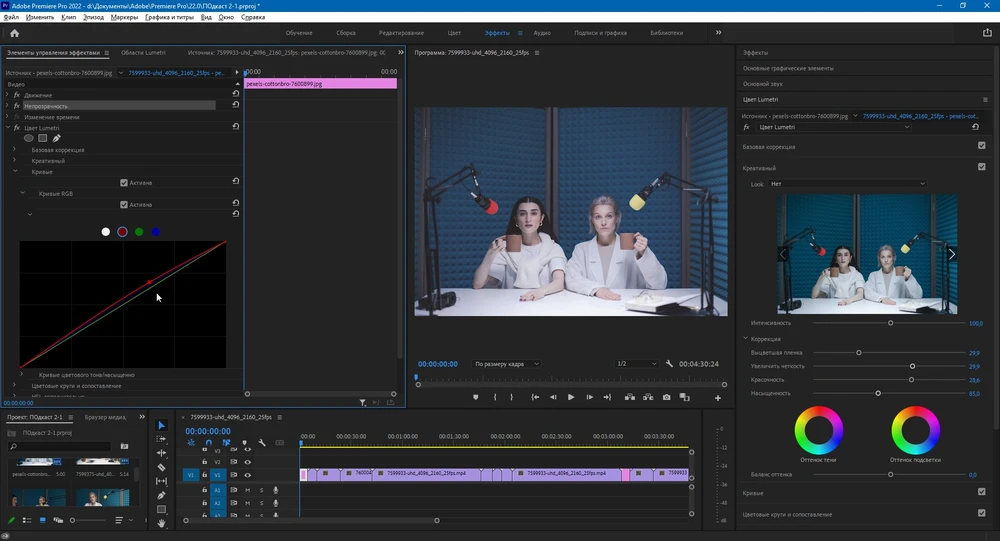
Task: Play the program monitor
Action: tap(571, 397)
